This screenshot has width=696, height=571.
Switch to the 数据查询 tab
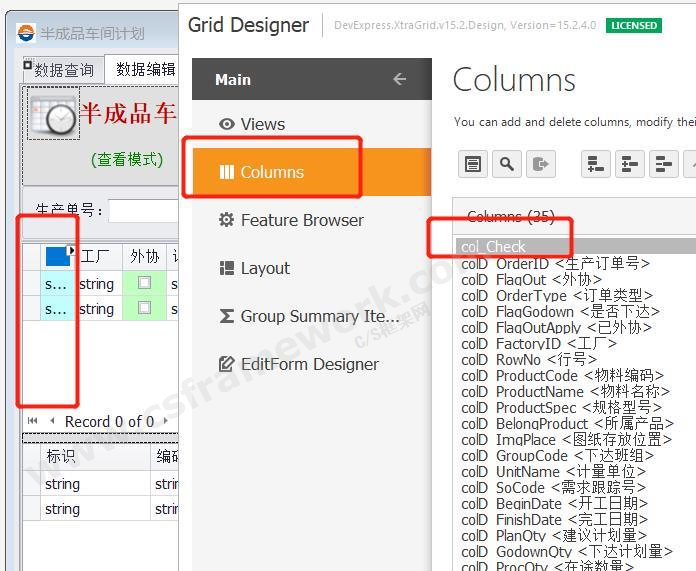point(63,70)
